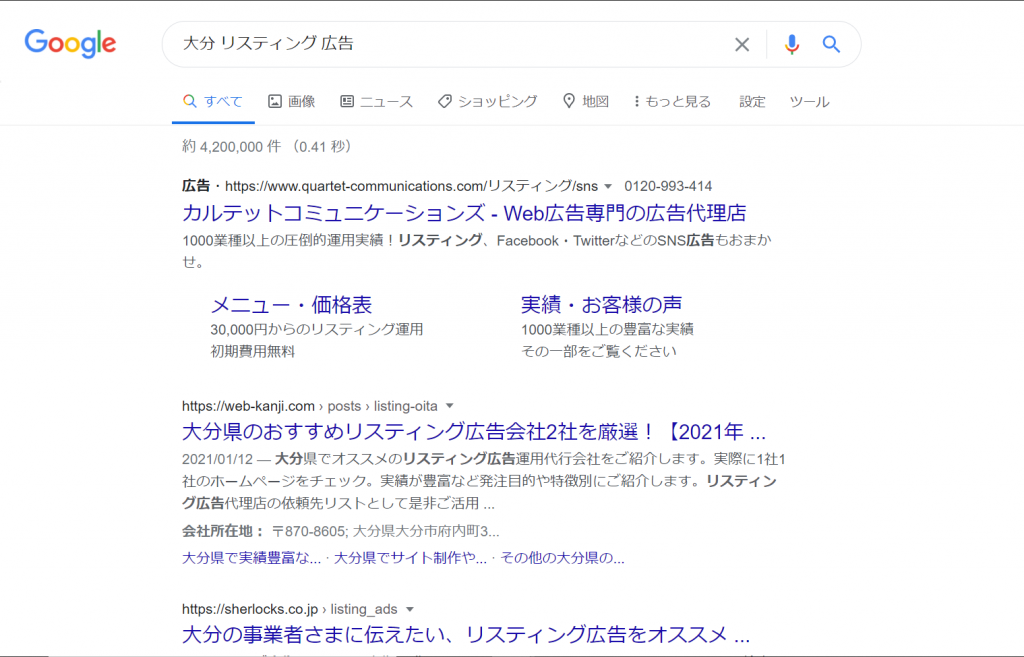This screenshot has height=657, width=1024.
Task: Click the sherlocks.co.jp breadcrumb URL
Action: [289, 609]
